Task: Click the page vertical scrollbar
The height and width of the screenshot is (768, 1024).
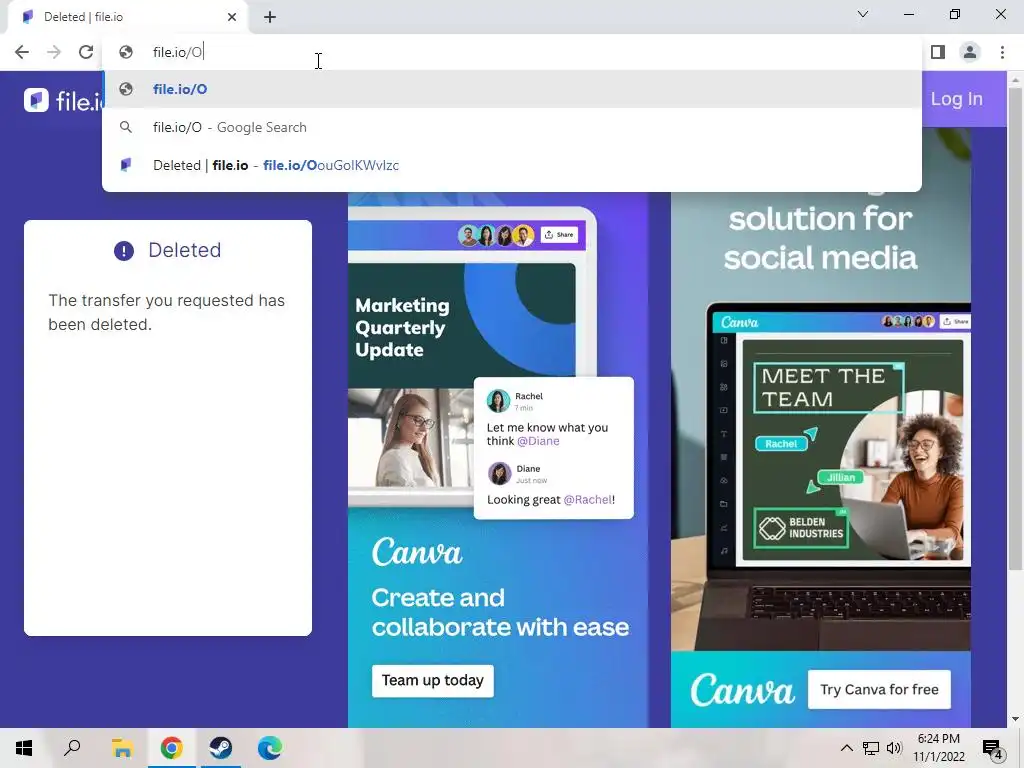Action: [1015, 327]
